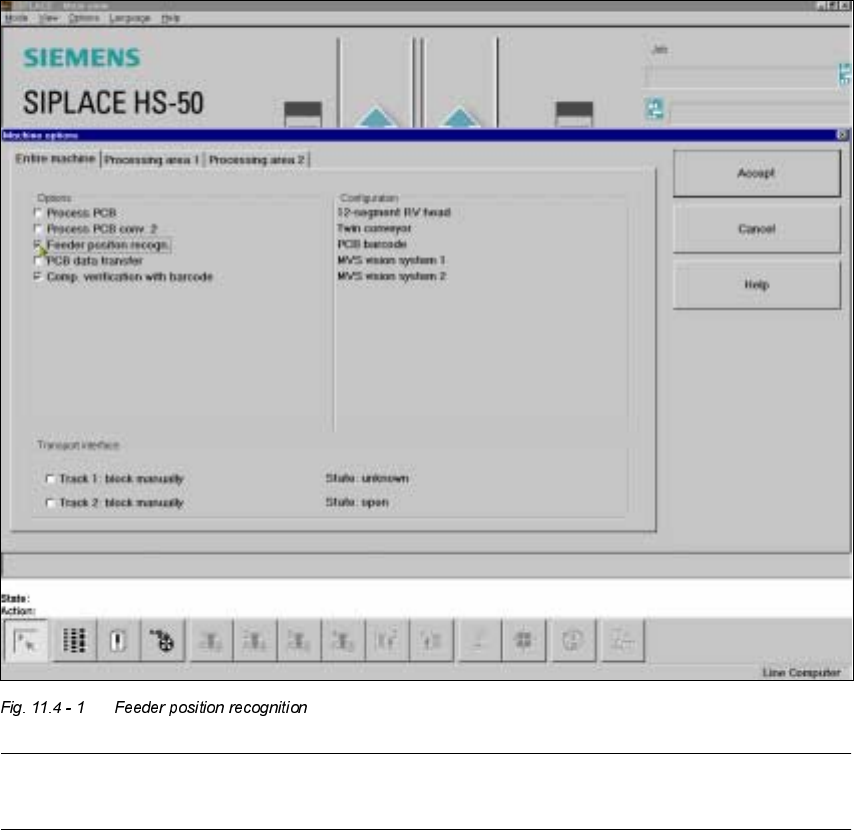Click the right blue conveyor arrow
Viewport: 854px width, 830px height.
[x=460, y=117]
